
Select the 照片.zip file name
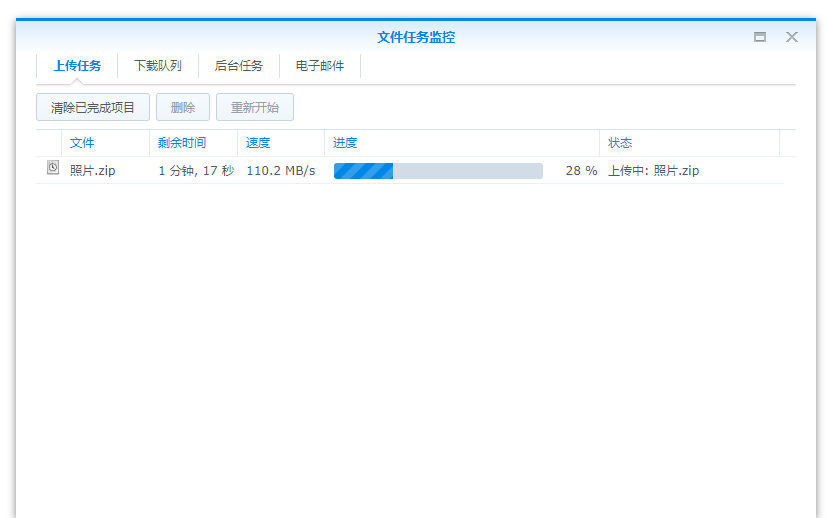coord(93,170)
